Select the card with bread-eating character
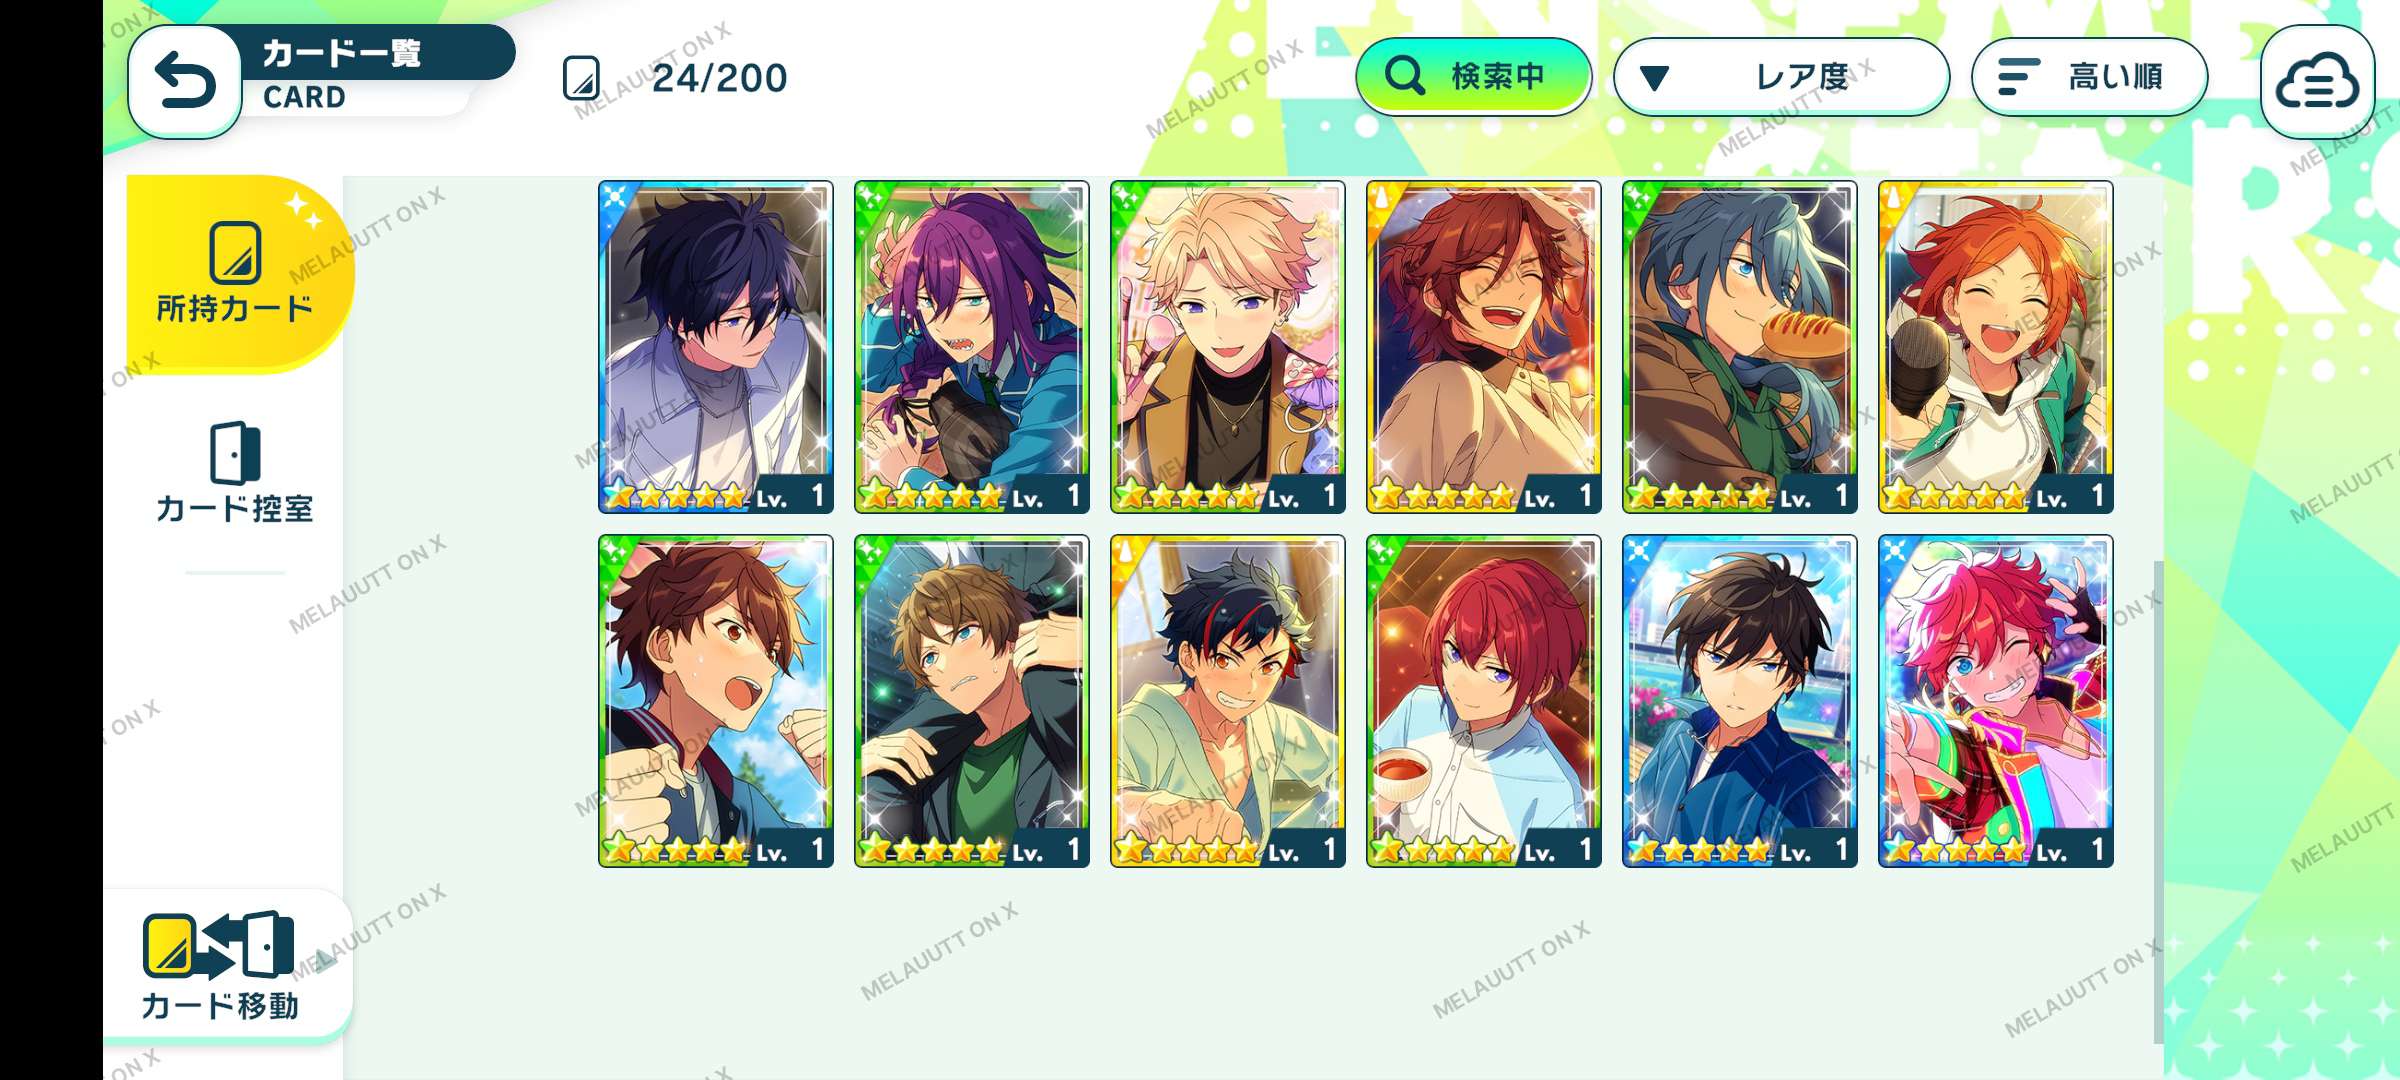The height and width of the screenshot is (1080, 2400). tap(1739, 347)
